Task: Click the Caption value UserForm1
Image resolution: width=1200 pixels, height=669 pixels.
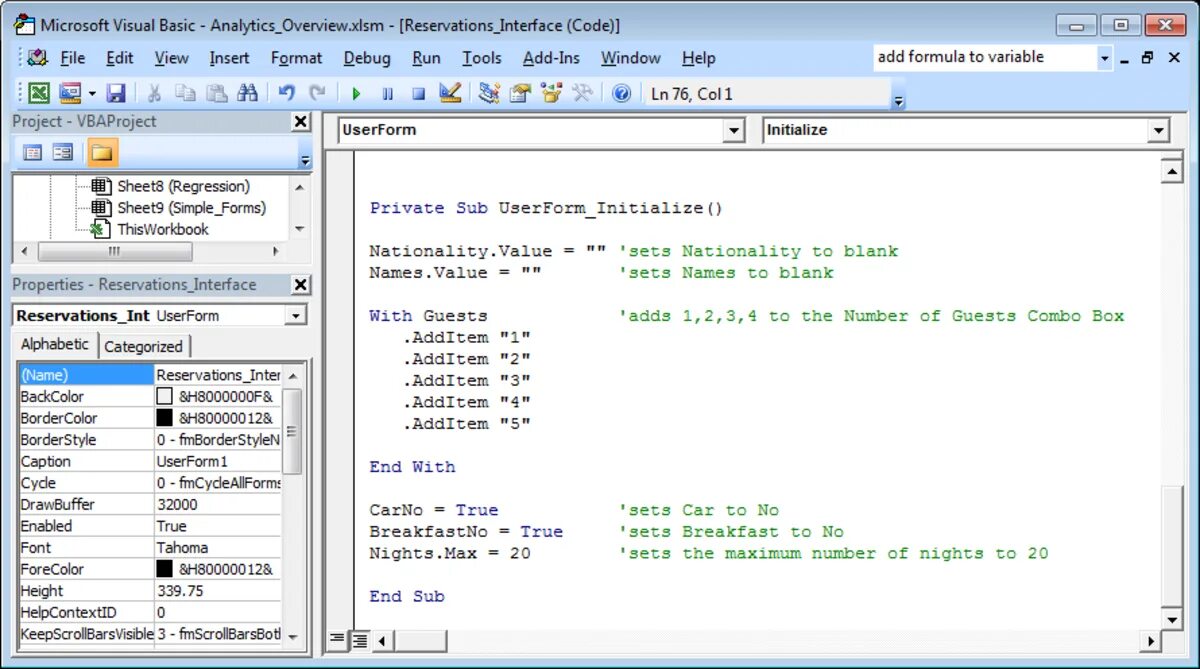Action: coord(192,462)
